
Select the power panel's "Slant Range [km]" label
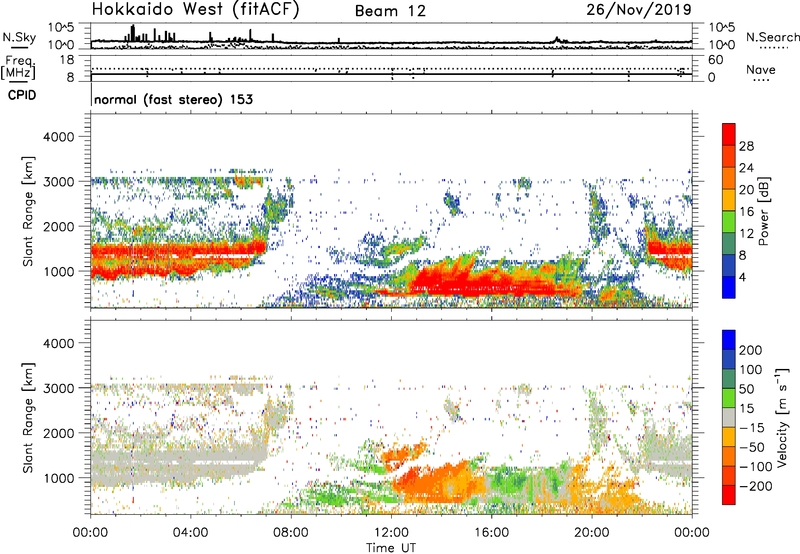(x=28, y=211)
